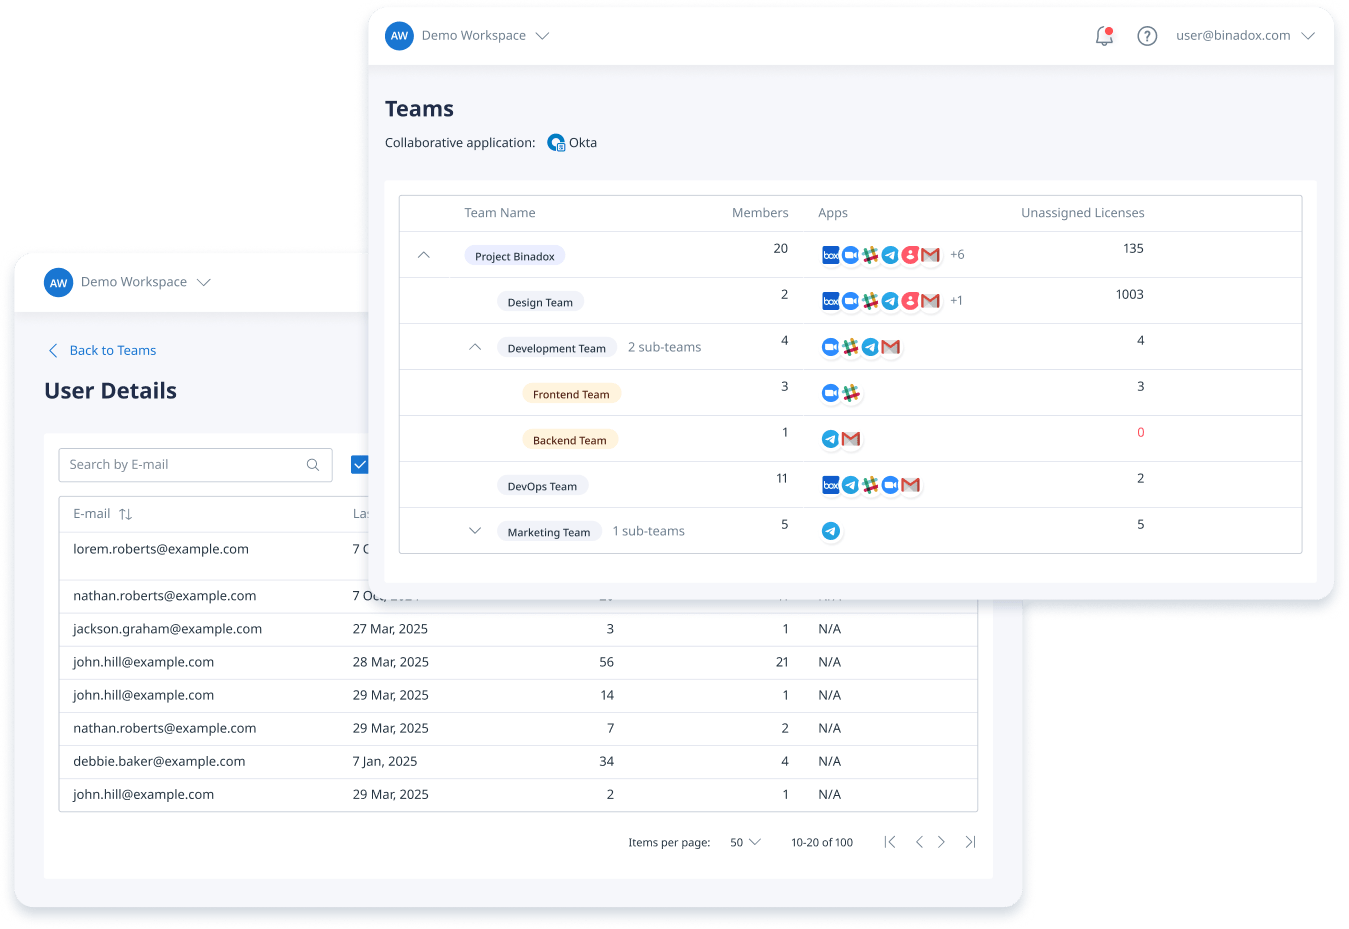Click the Slack icon in Project Binadox row
Viewport: 1349px width, 929px height.
click(870, 255)
